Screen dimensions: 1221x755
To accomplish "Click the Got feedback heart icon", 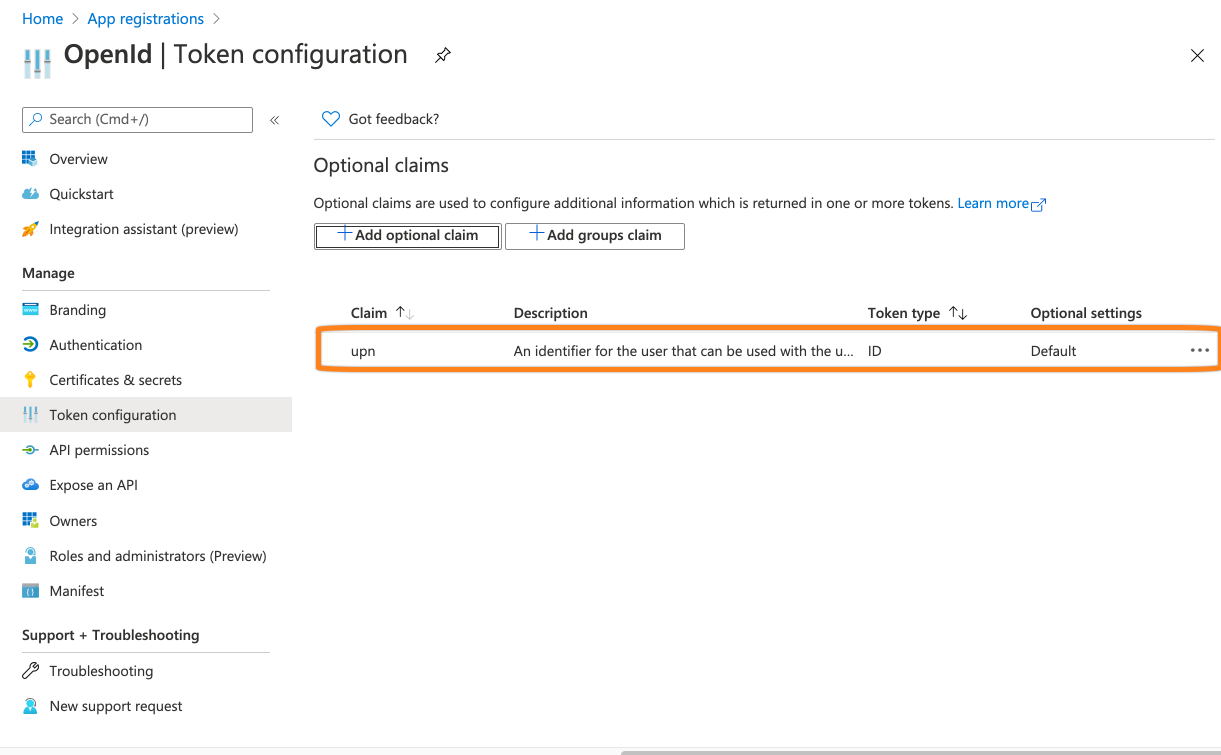I will 331,119.
